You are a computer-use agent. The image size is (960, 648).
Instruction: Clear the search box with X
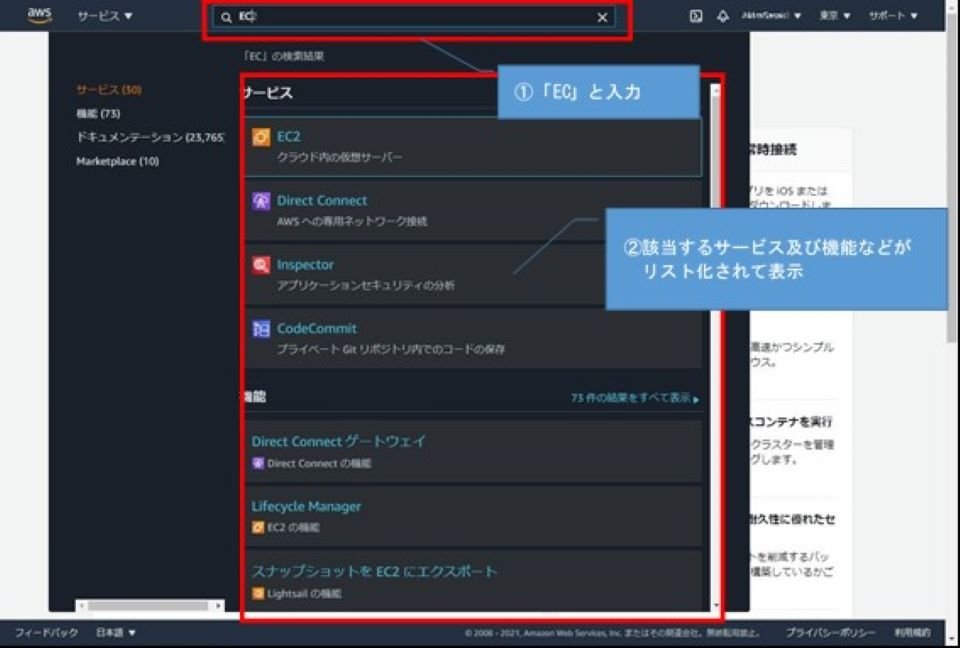[602, 18]
